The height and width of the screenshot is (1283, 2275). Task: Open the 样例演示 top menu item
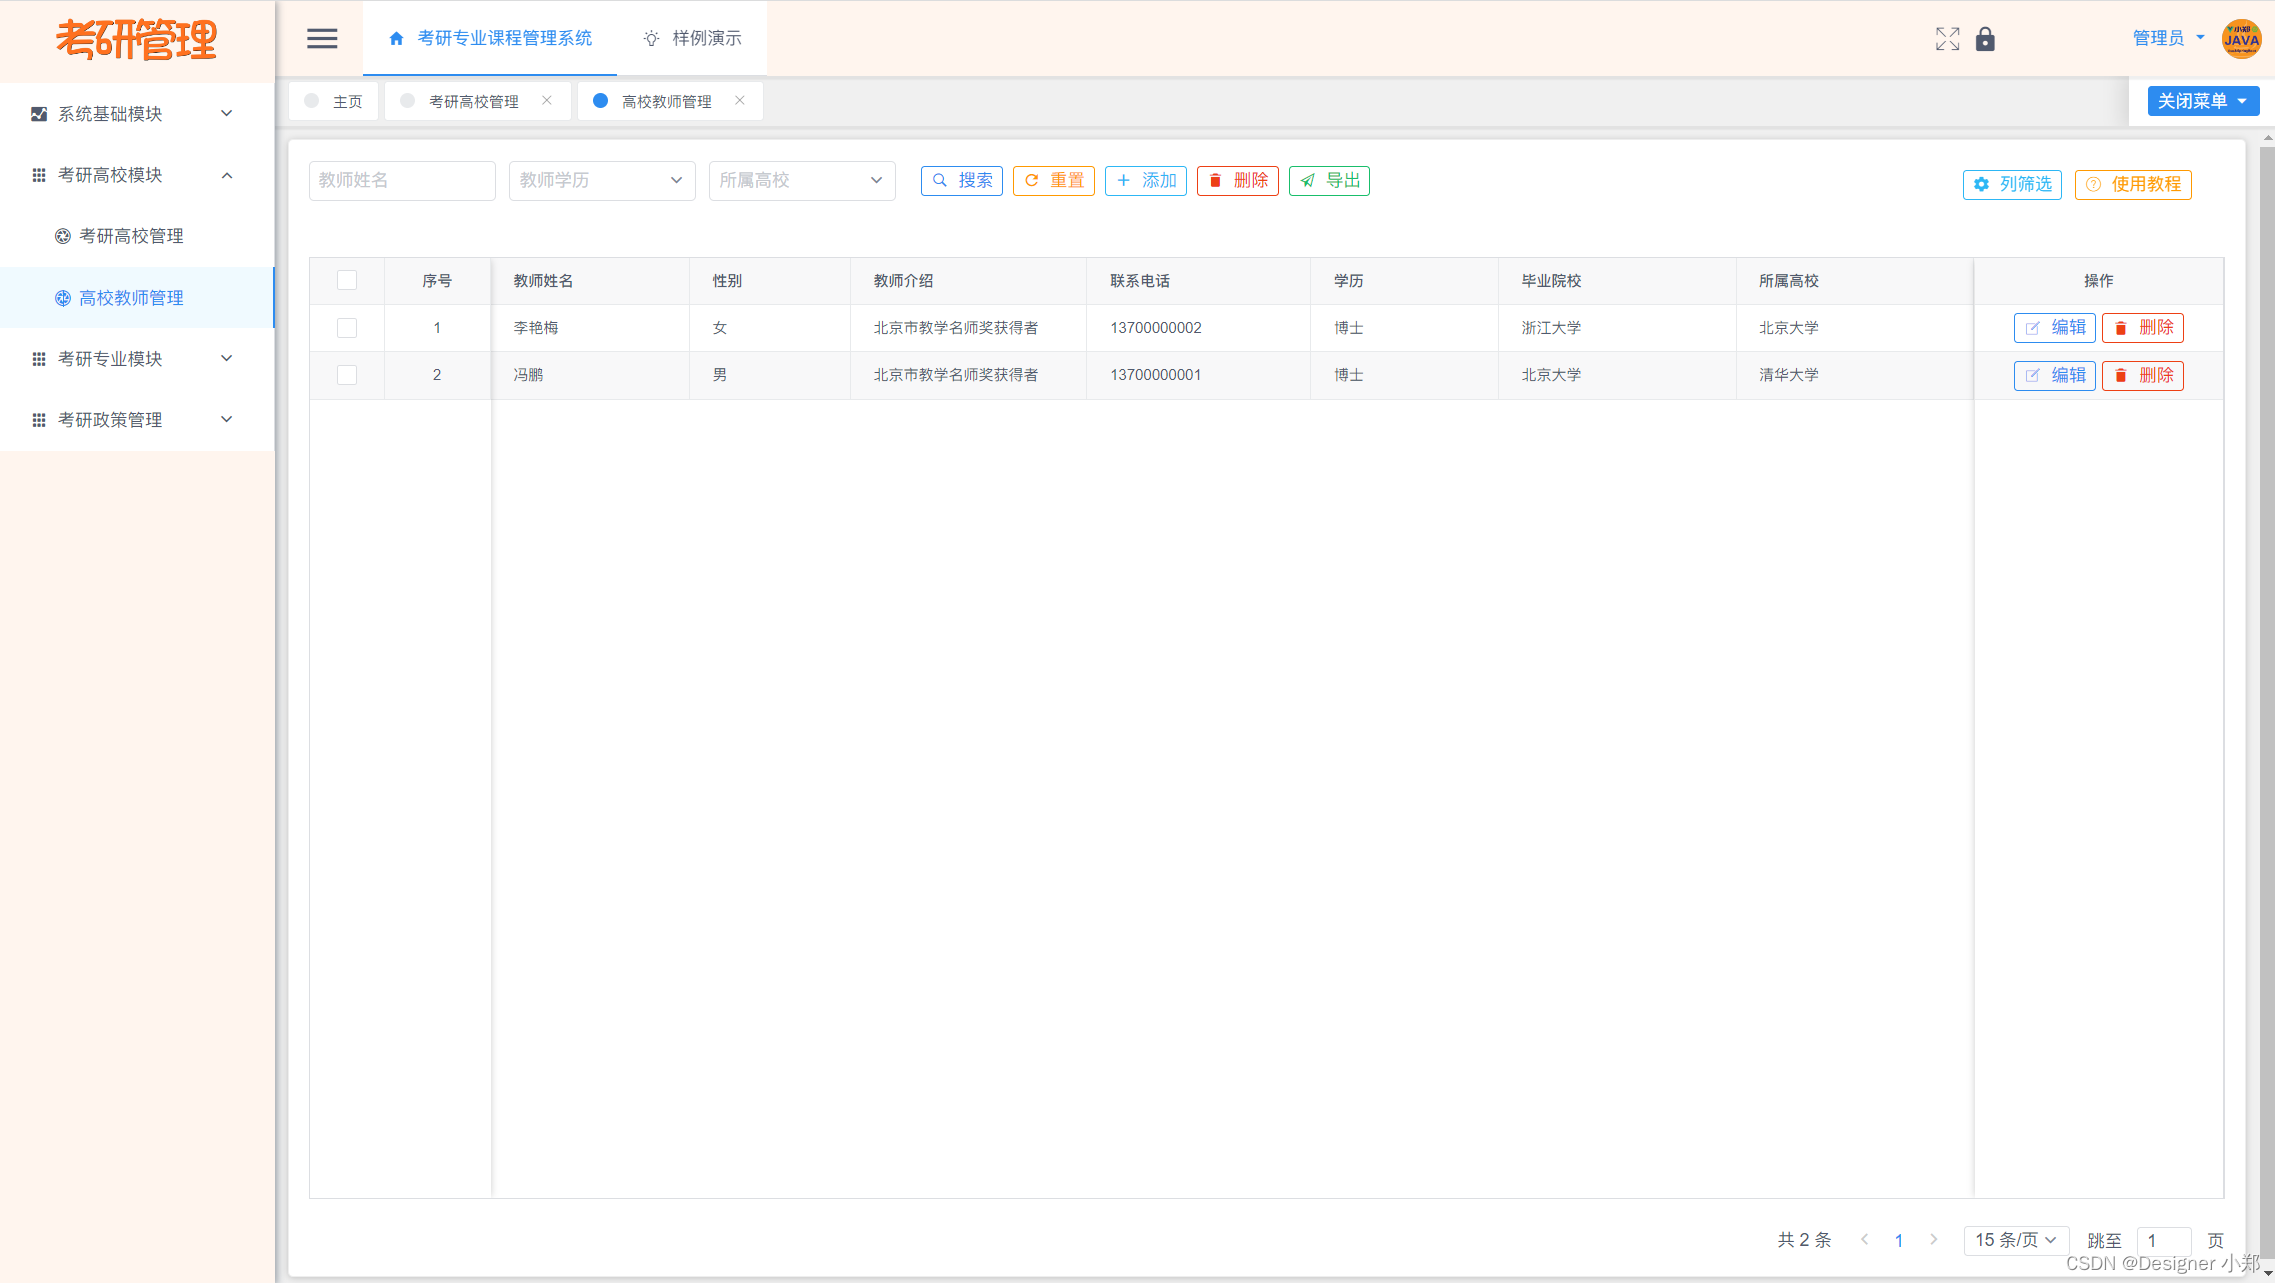pyautogui.click(x=692, y=38)
